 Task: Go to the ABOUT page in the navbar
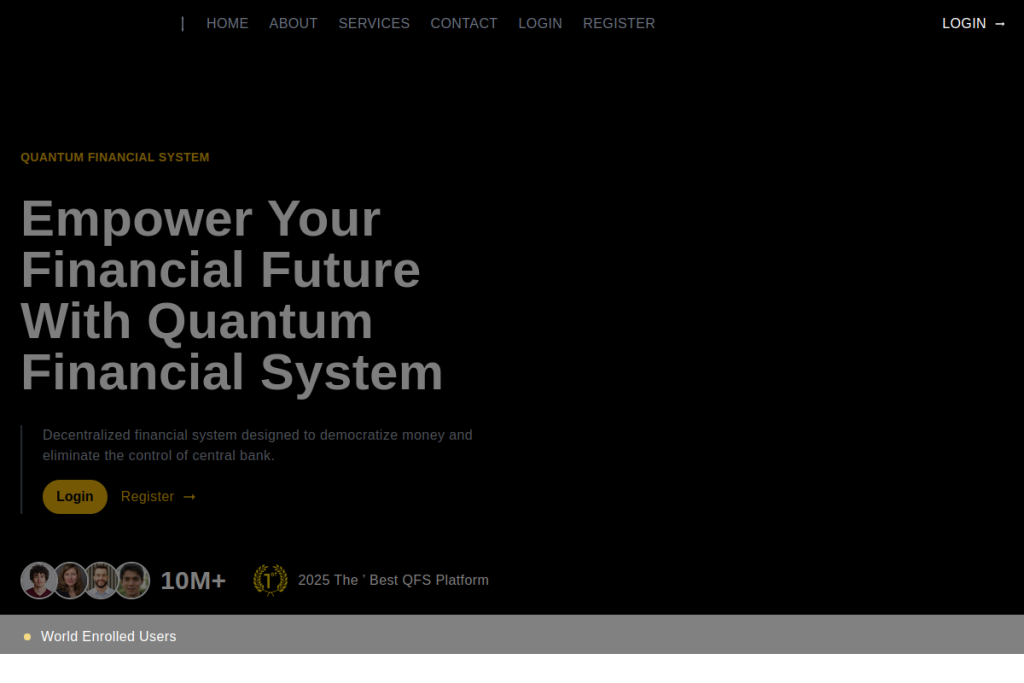pos(293,23)
